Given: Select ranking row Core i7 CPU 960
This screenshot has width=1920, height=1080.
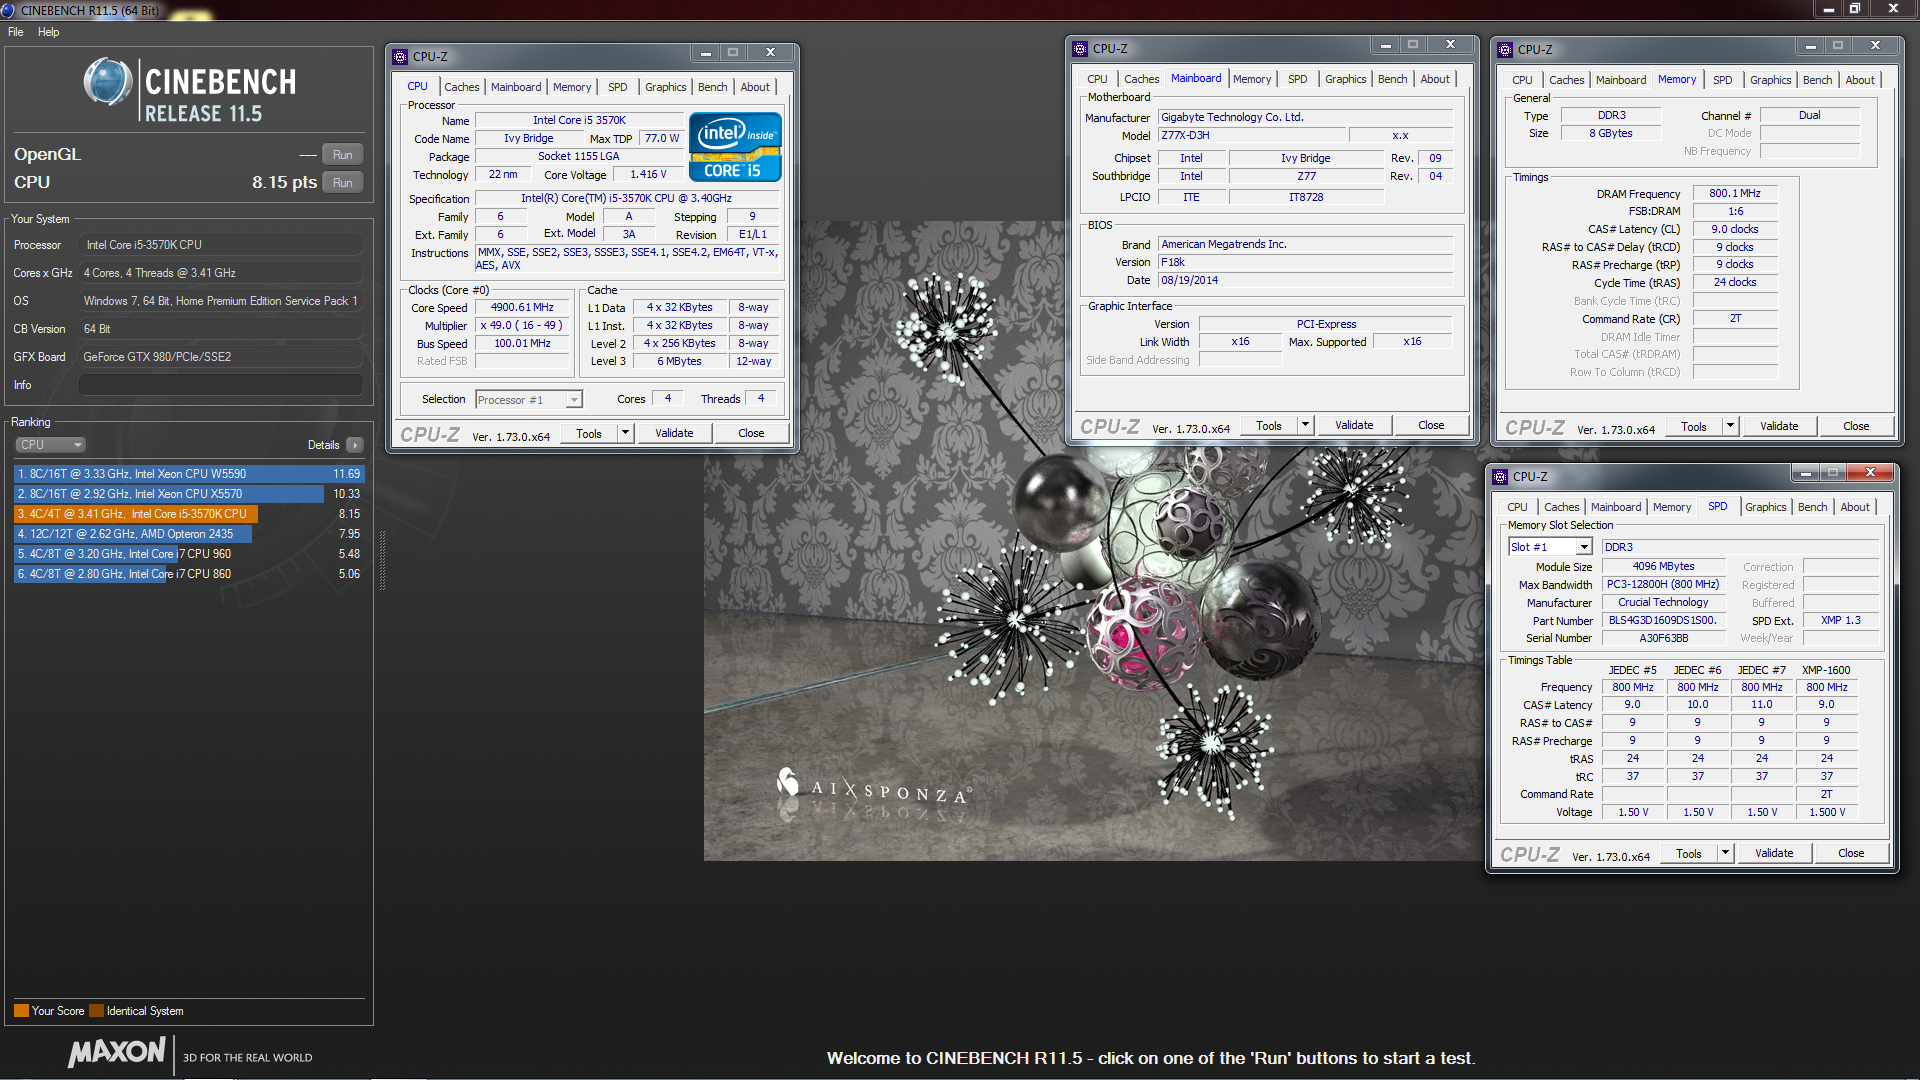Looking at the screenshot, I should (x=188, y=554).
